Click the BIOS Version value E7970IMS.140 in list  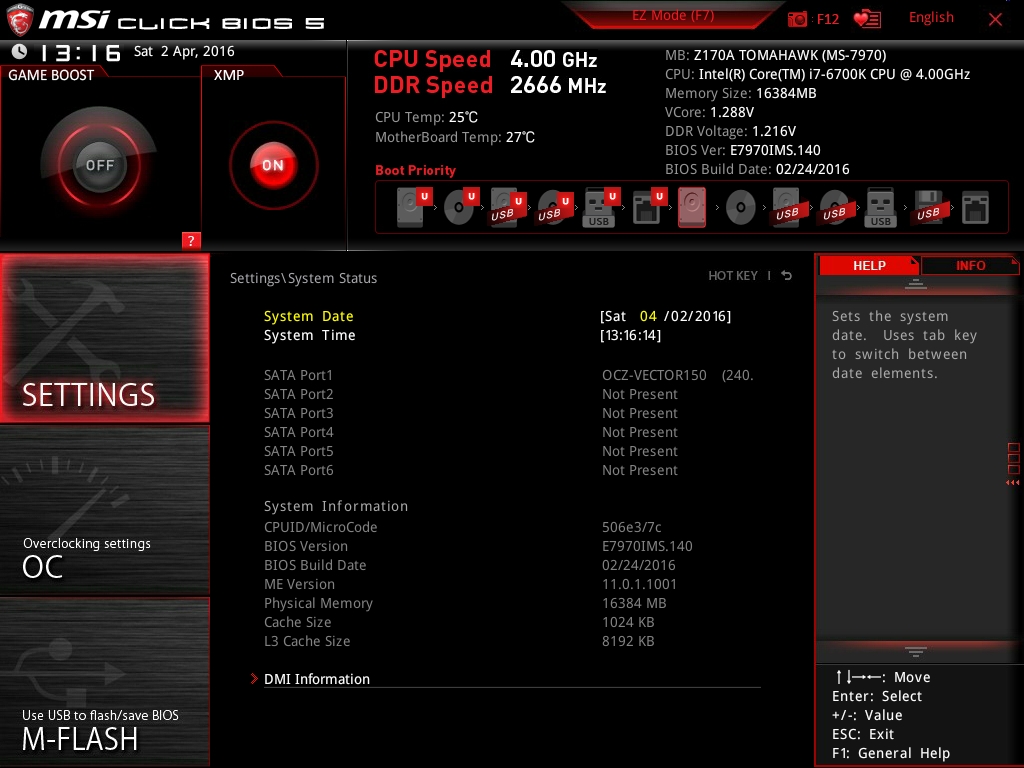[647, 546]
